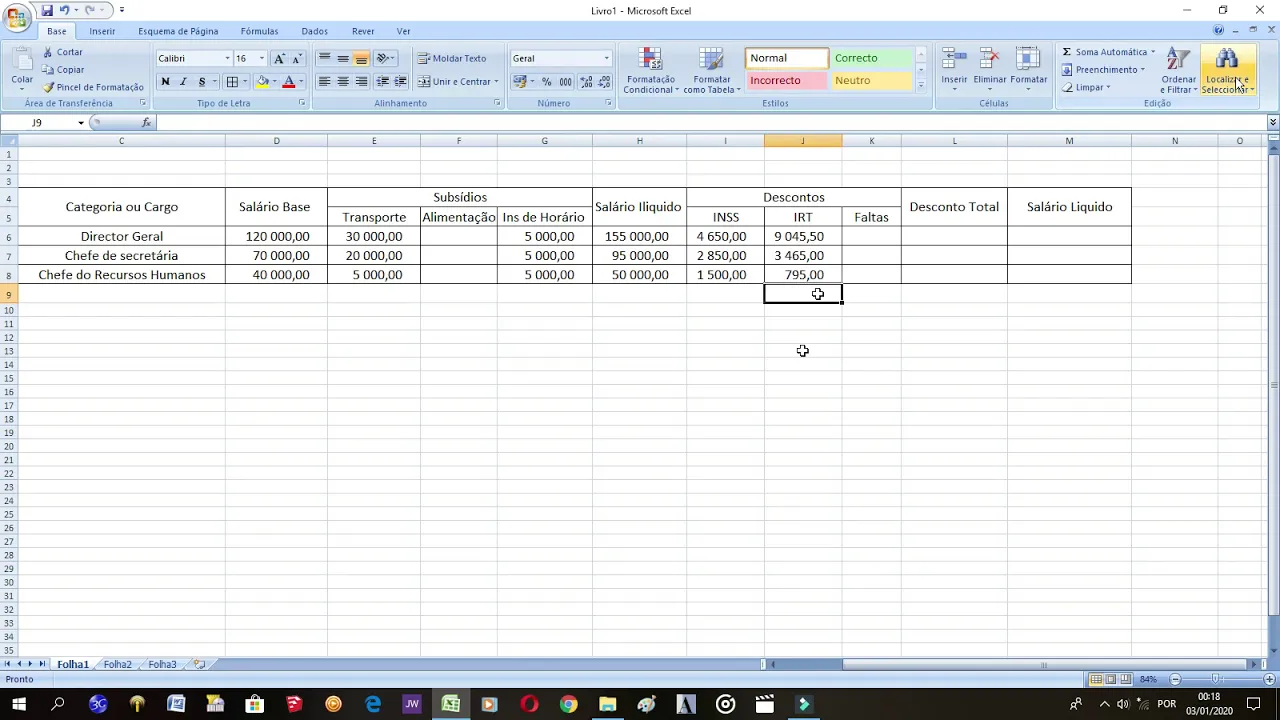The width and height of the screenshot is (1280, 720).
Task: Open the cell borders dropdown arrow
Action: coord(245,82)
